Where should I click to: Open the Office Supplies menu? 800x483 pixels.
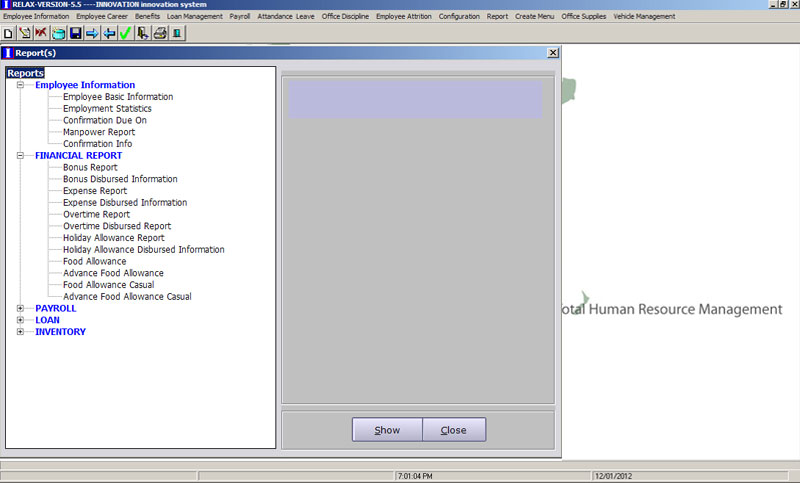pyautogui.click(x=584, y=16)
